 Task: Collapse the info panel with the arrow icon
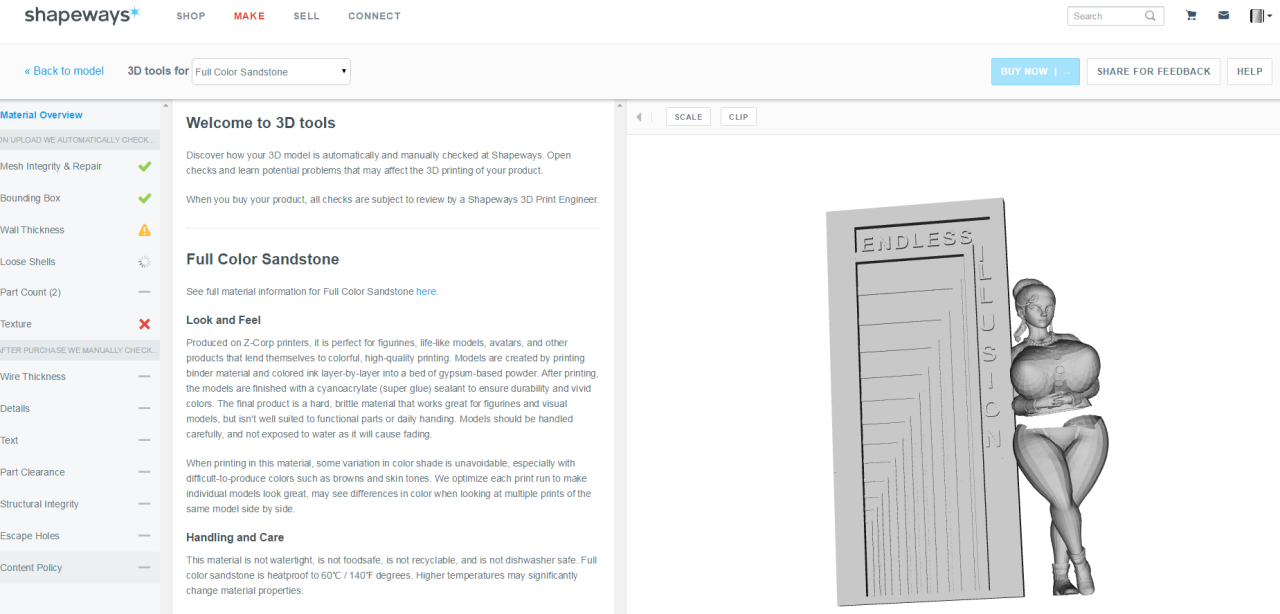639,117
